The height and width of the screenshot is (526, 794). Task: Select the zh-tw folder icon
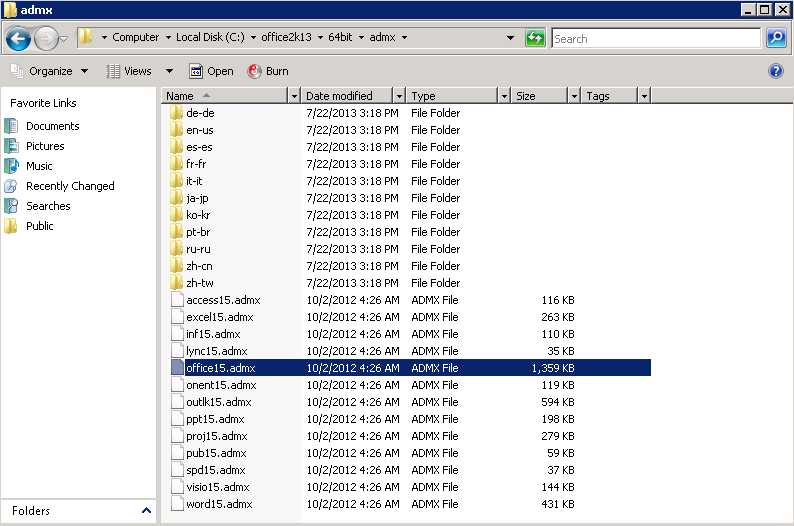point(177,282)
